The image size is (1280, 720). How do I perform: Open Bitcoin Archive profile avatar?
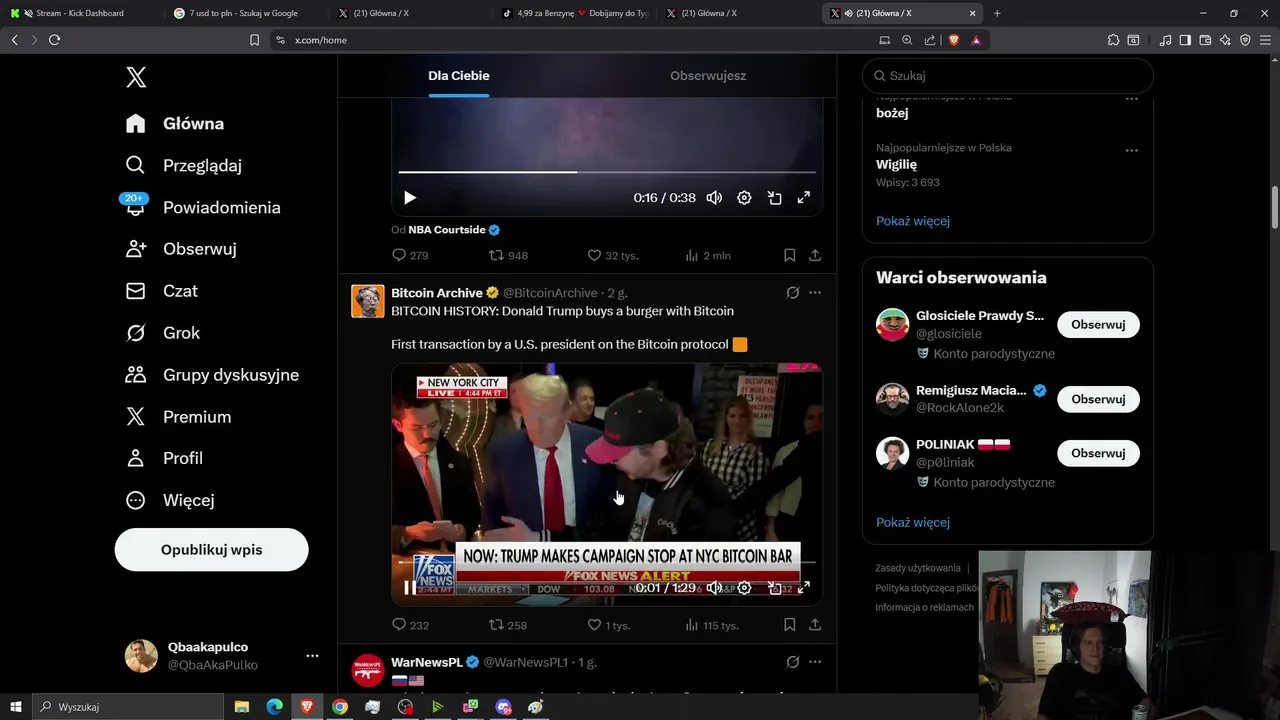pos(368,301)
